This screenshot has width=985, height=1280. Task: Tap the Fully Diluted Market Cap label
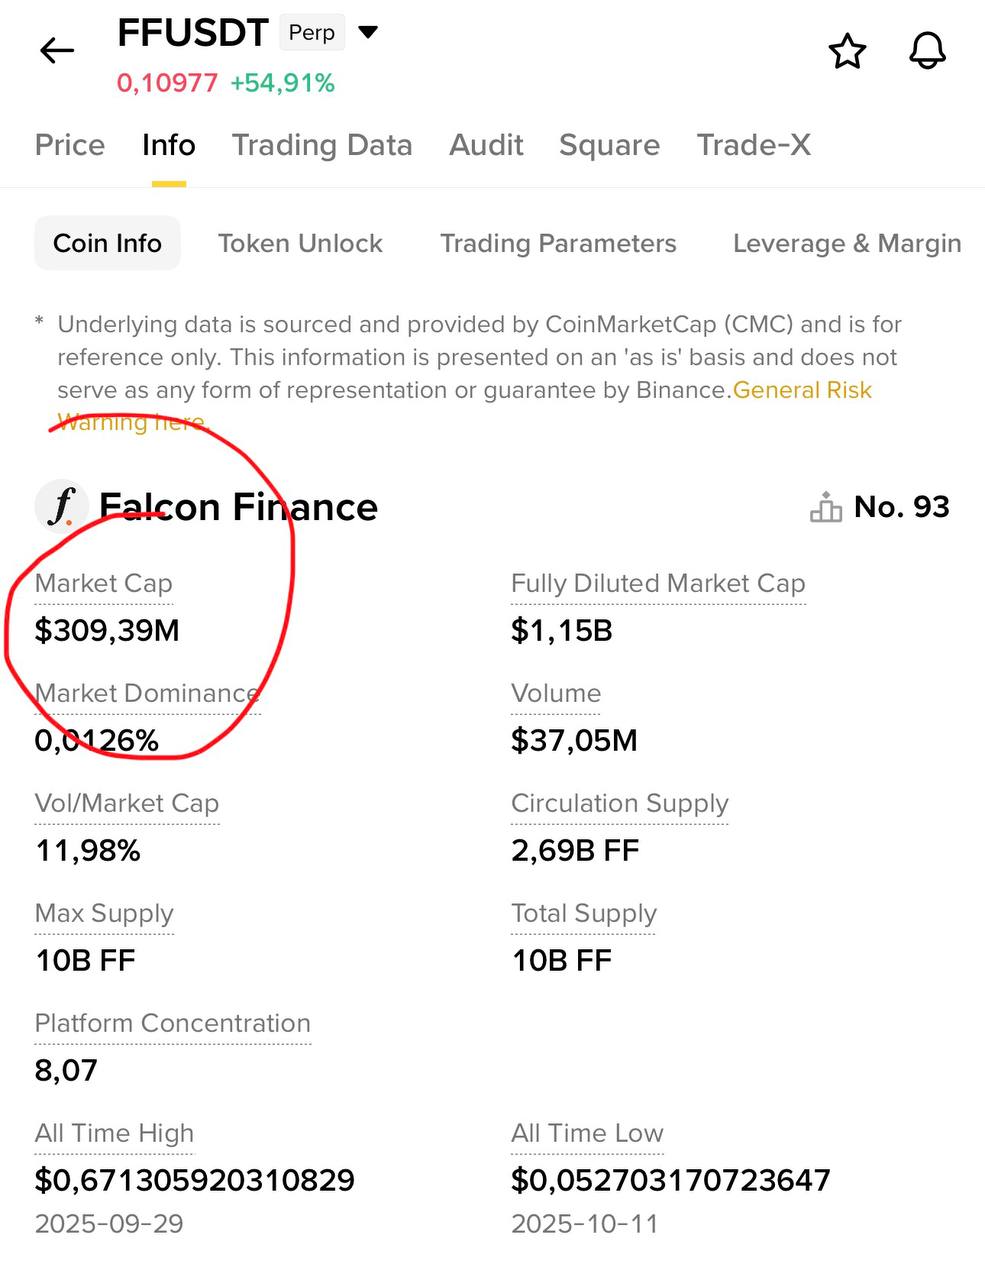pyautogui.click(x=658, y=583)
